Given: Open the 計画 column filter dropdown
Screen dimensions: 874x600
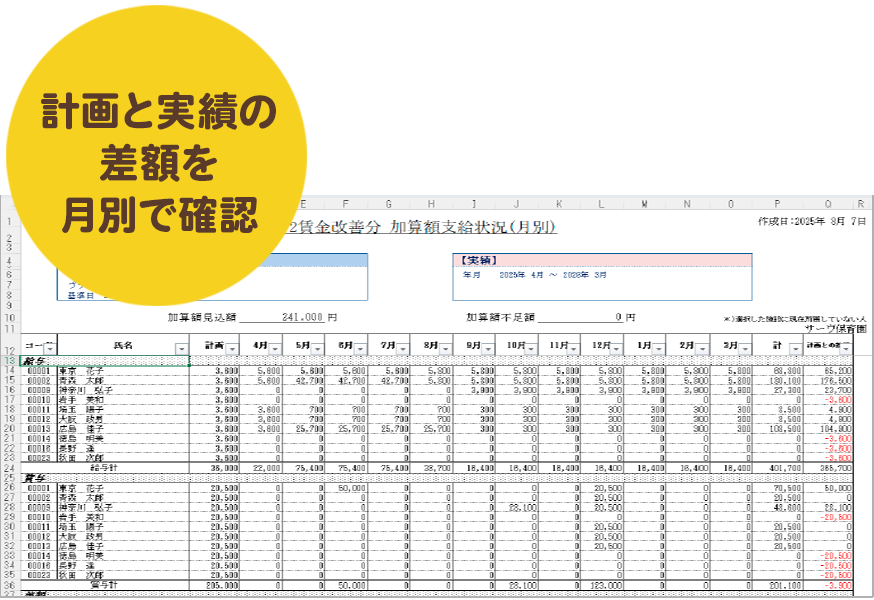Looking at the screenshot, I should [232, 347].
